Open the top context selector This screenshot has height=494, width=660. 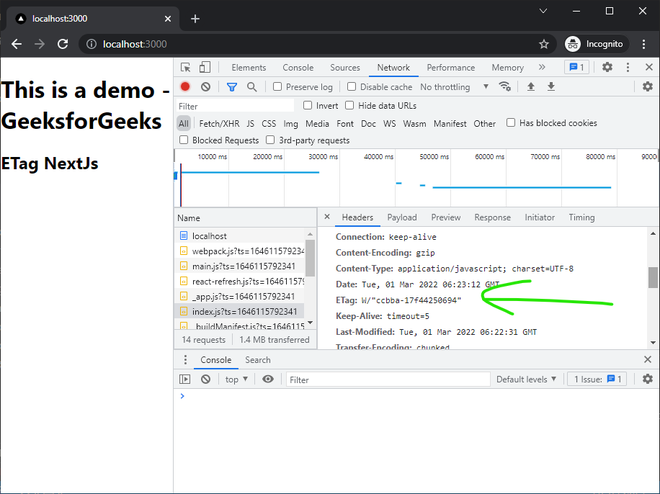[x=236, y=379]
